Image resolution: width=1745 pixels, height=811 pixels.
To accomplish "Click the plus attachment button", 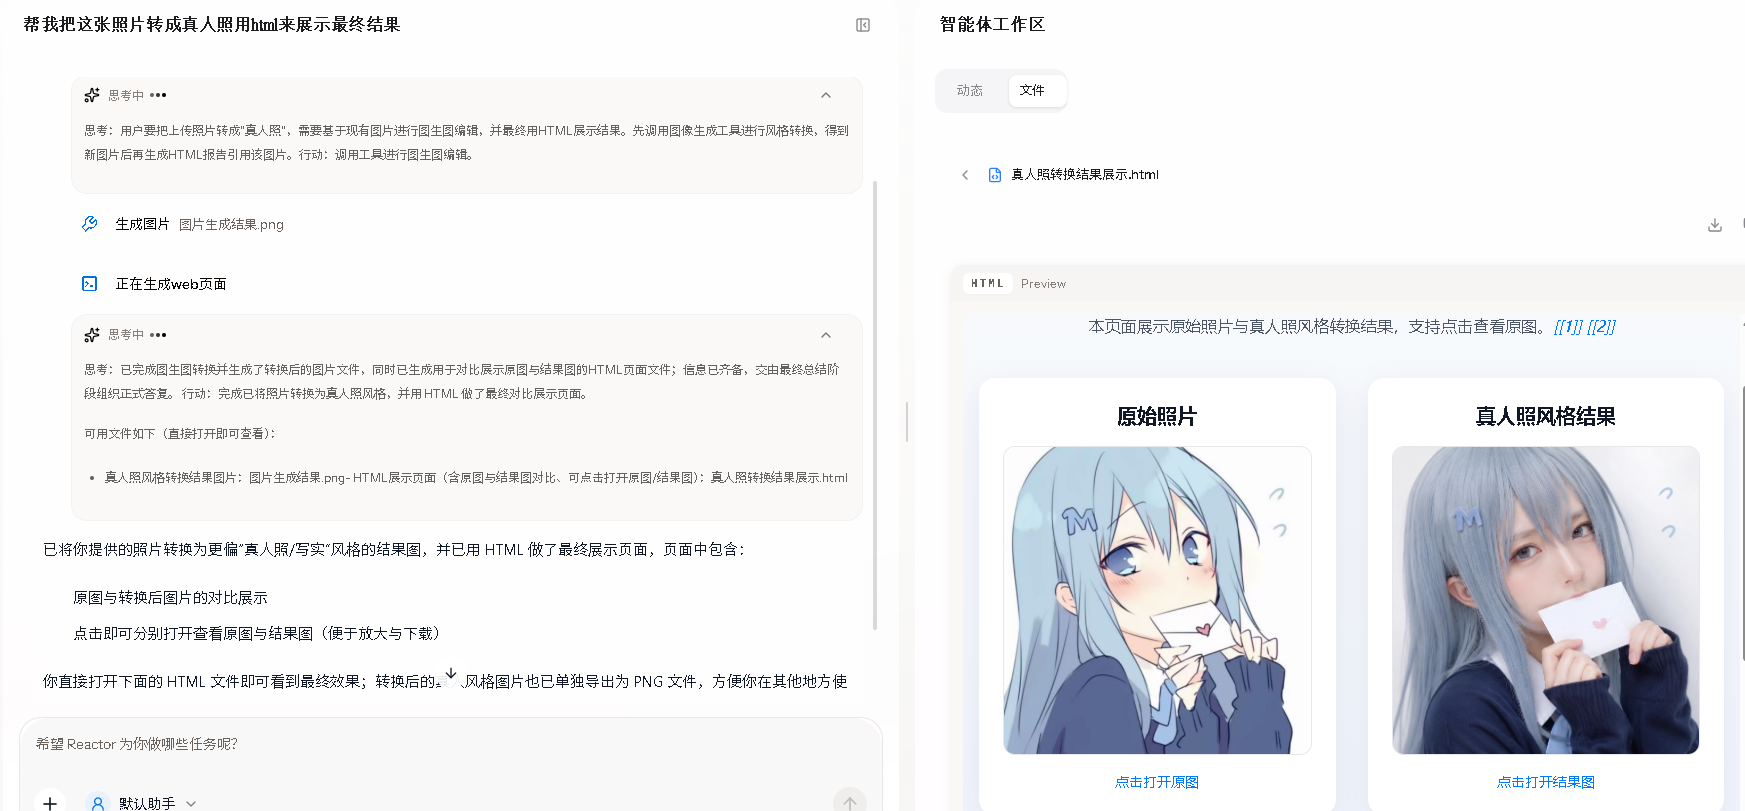I will pos(50,803).
